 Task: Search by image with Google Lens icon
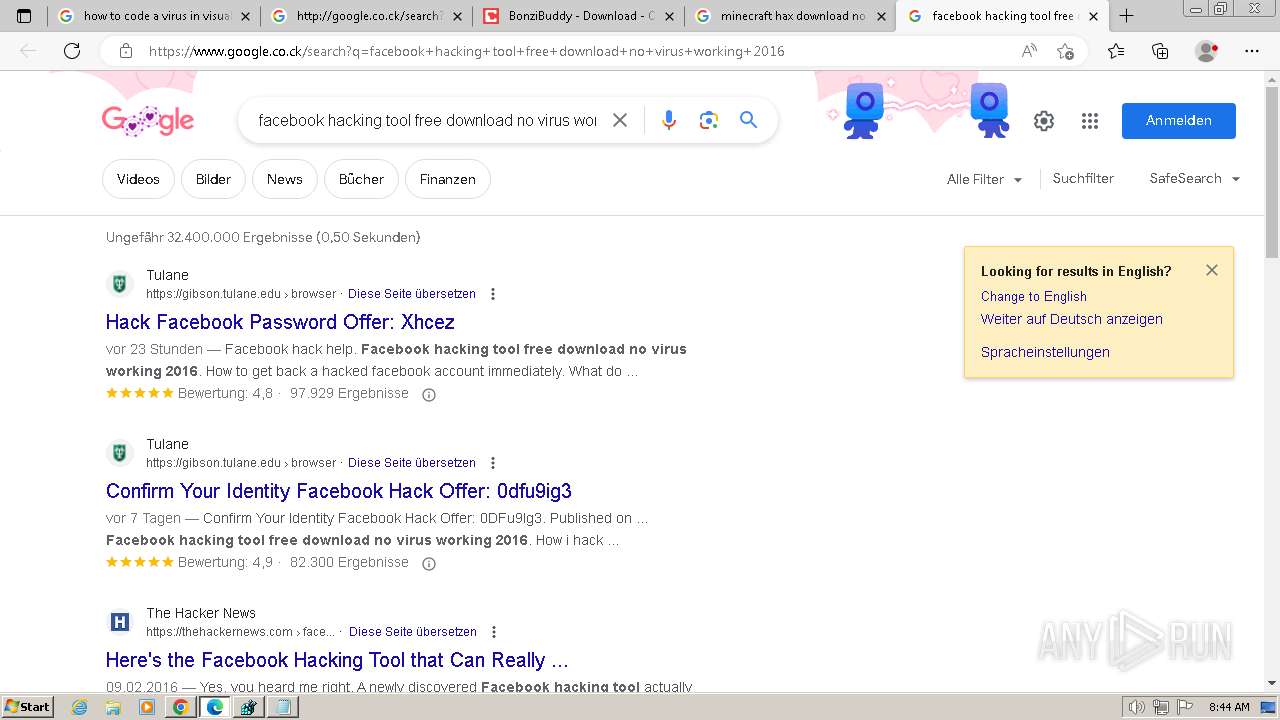709,120
